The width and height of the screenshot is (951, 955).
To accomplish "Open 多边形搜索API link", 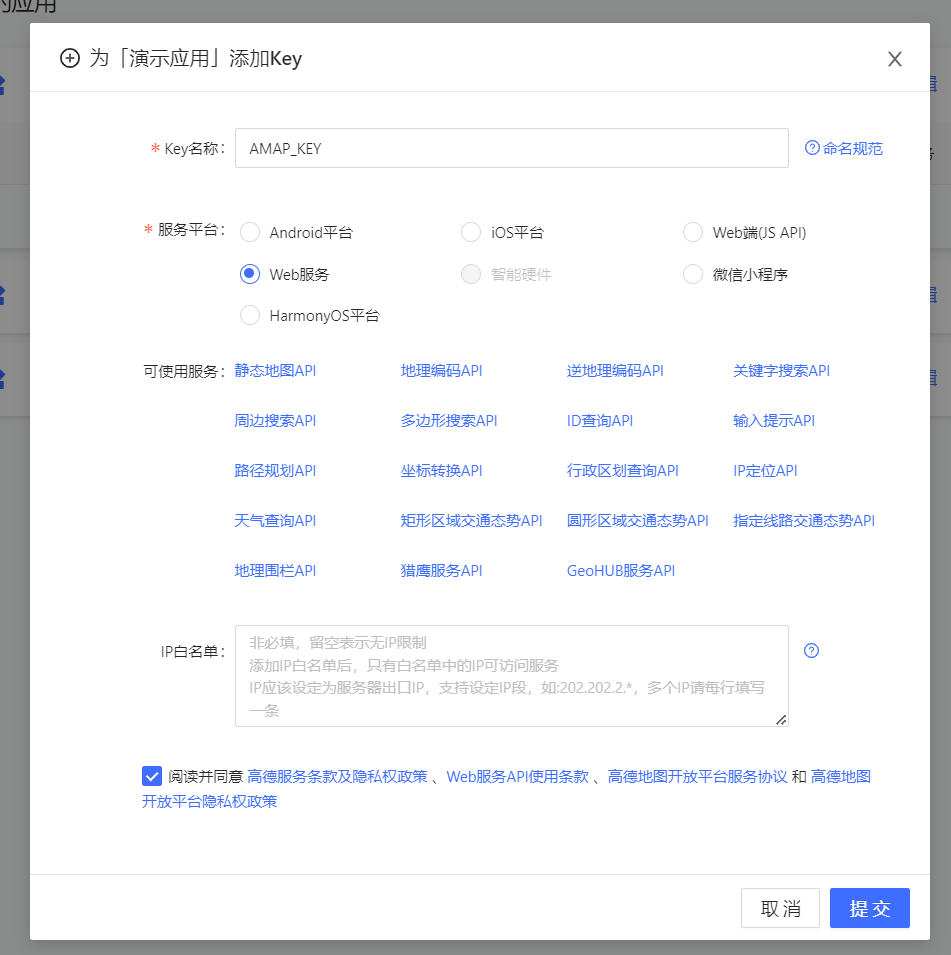I will click(x=449, y=420).
